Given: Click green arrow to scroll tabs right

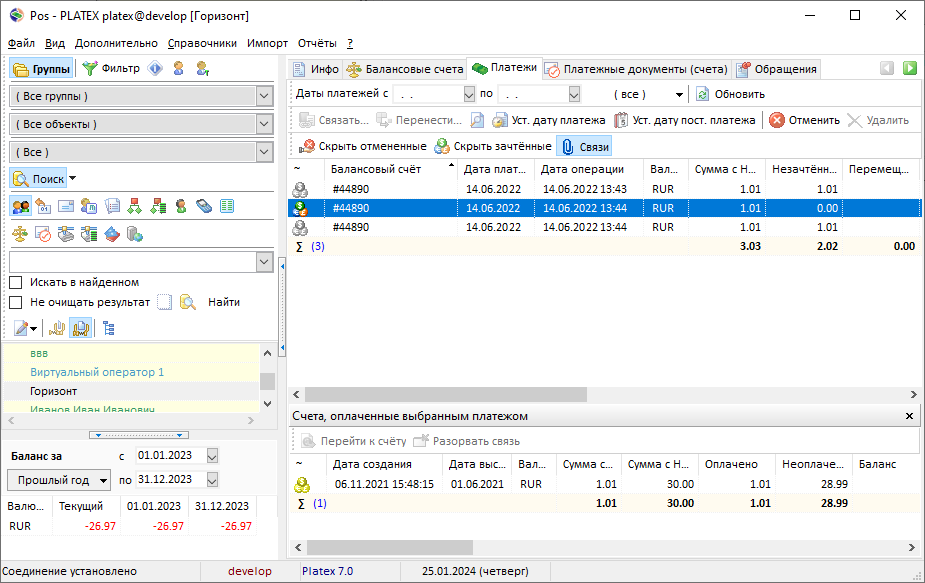Looking at the screenshot, I should (910, 68).
